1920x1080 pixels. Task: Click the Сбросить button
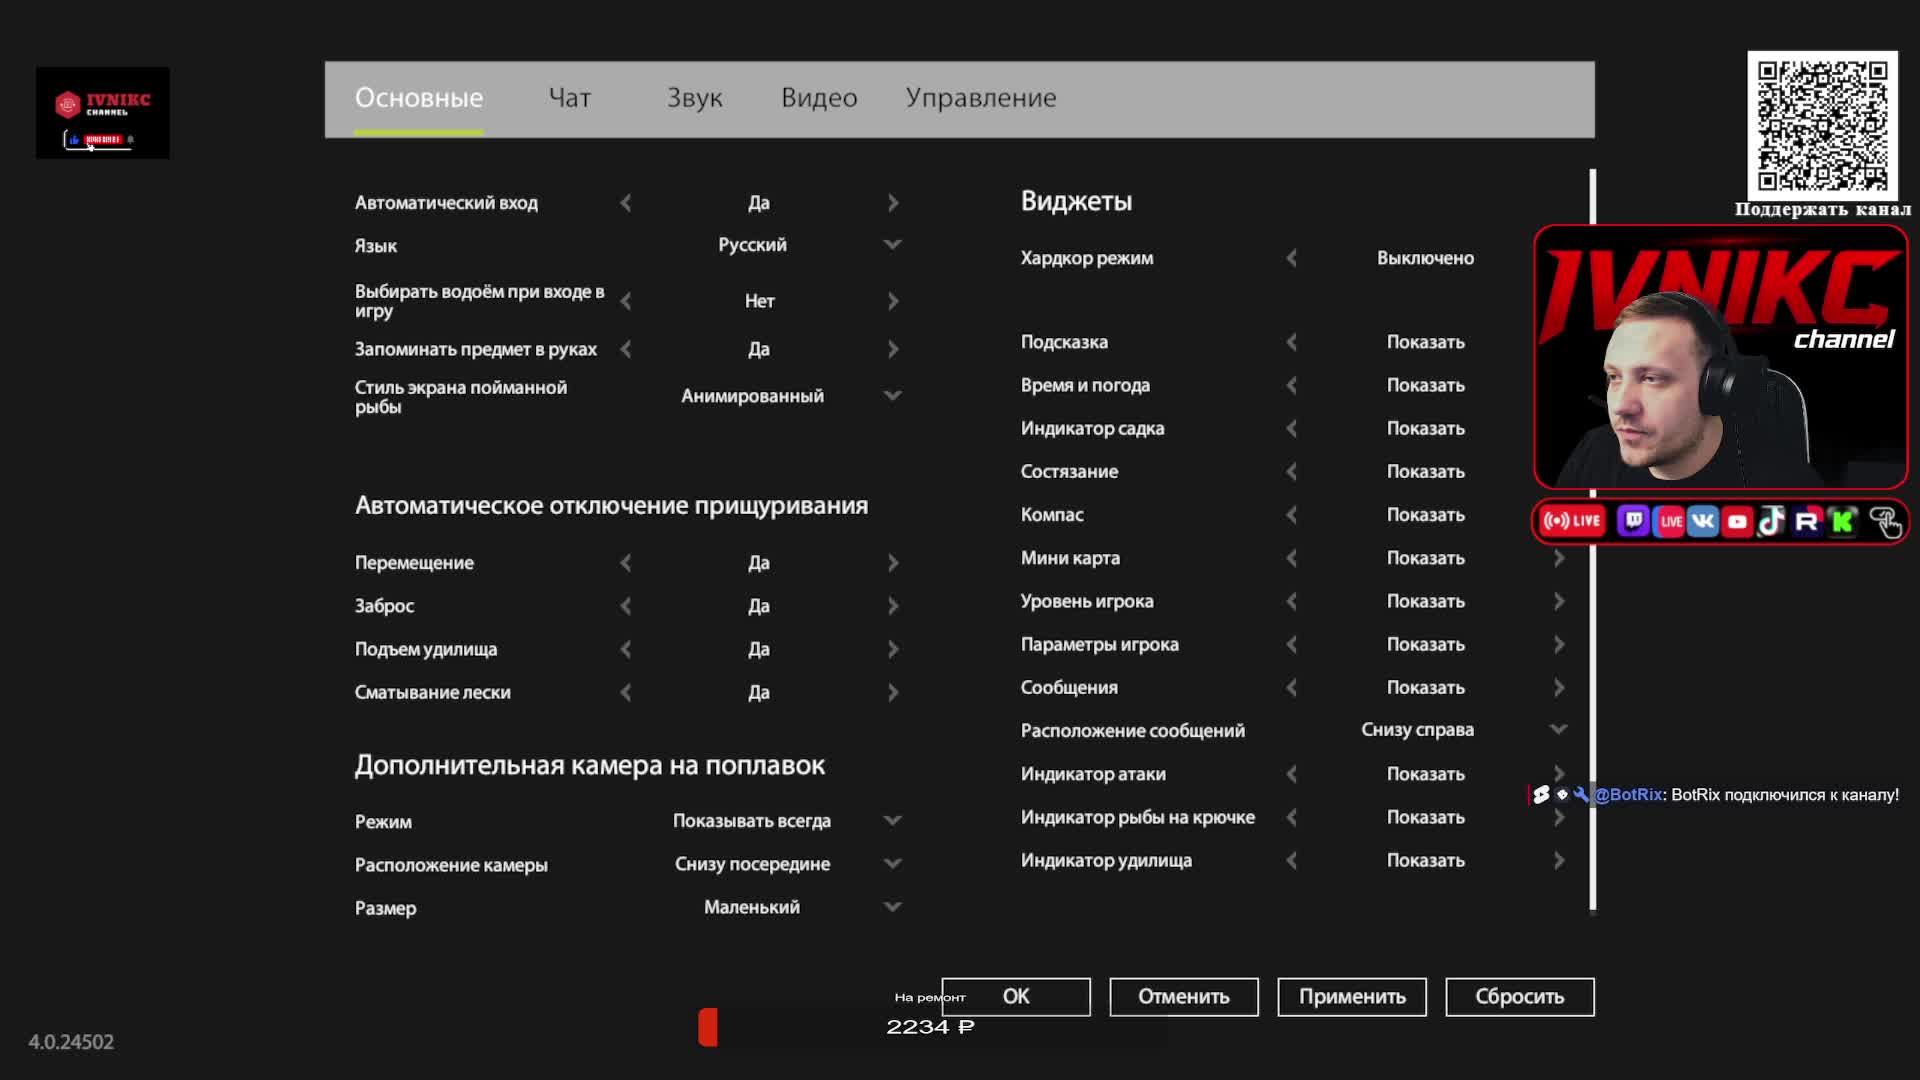(1519, 997)
